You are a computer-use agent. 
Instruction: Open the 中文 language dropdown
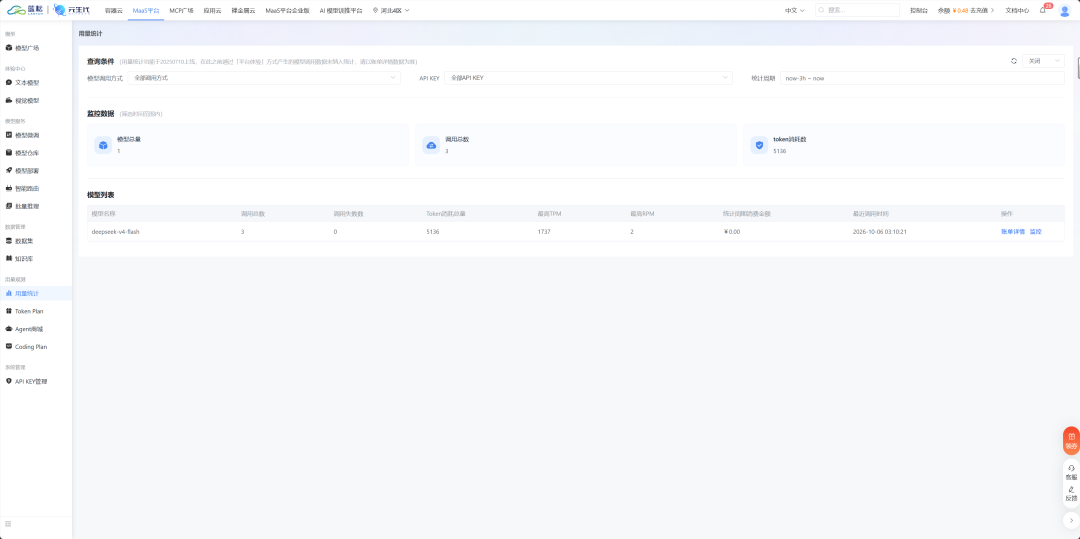click(x=794, y=10)
